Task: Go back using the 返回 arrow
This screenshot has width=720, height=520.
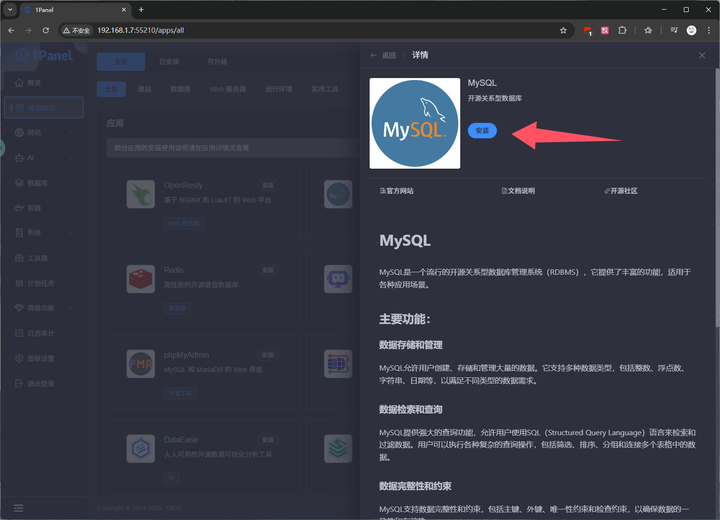Action: [x=383, y=55]
